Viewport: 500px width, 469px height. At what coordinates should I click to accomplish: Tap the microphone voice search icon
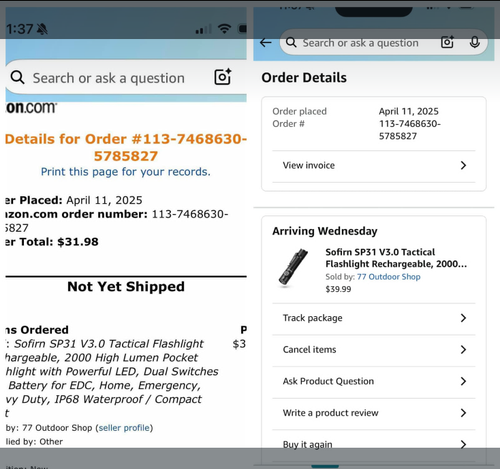(x=475, y=43)
